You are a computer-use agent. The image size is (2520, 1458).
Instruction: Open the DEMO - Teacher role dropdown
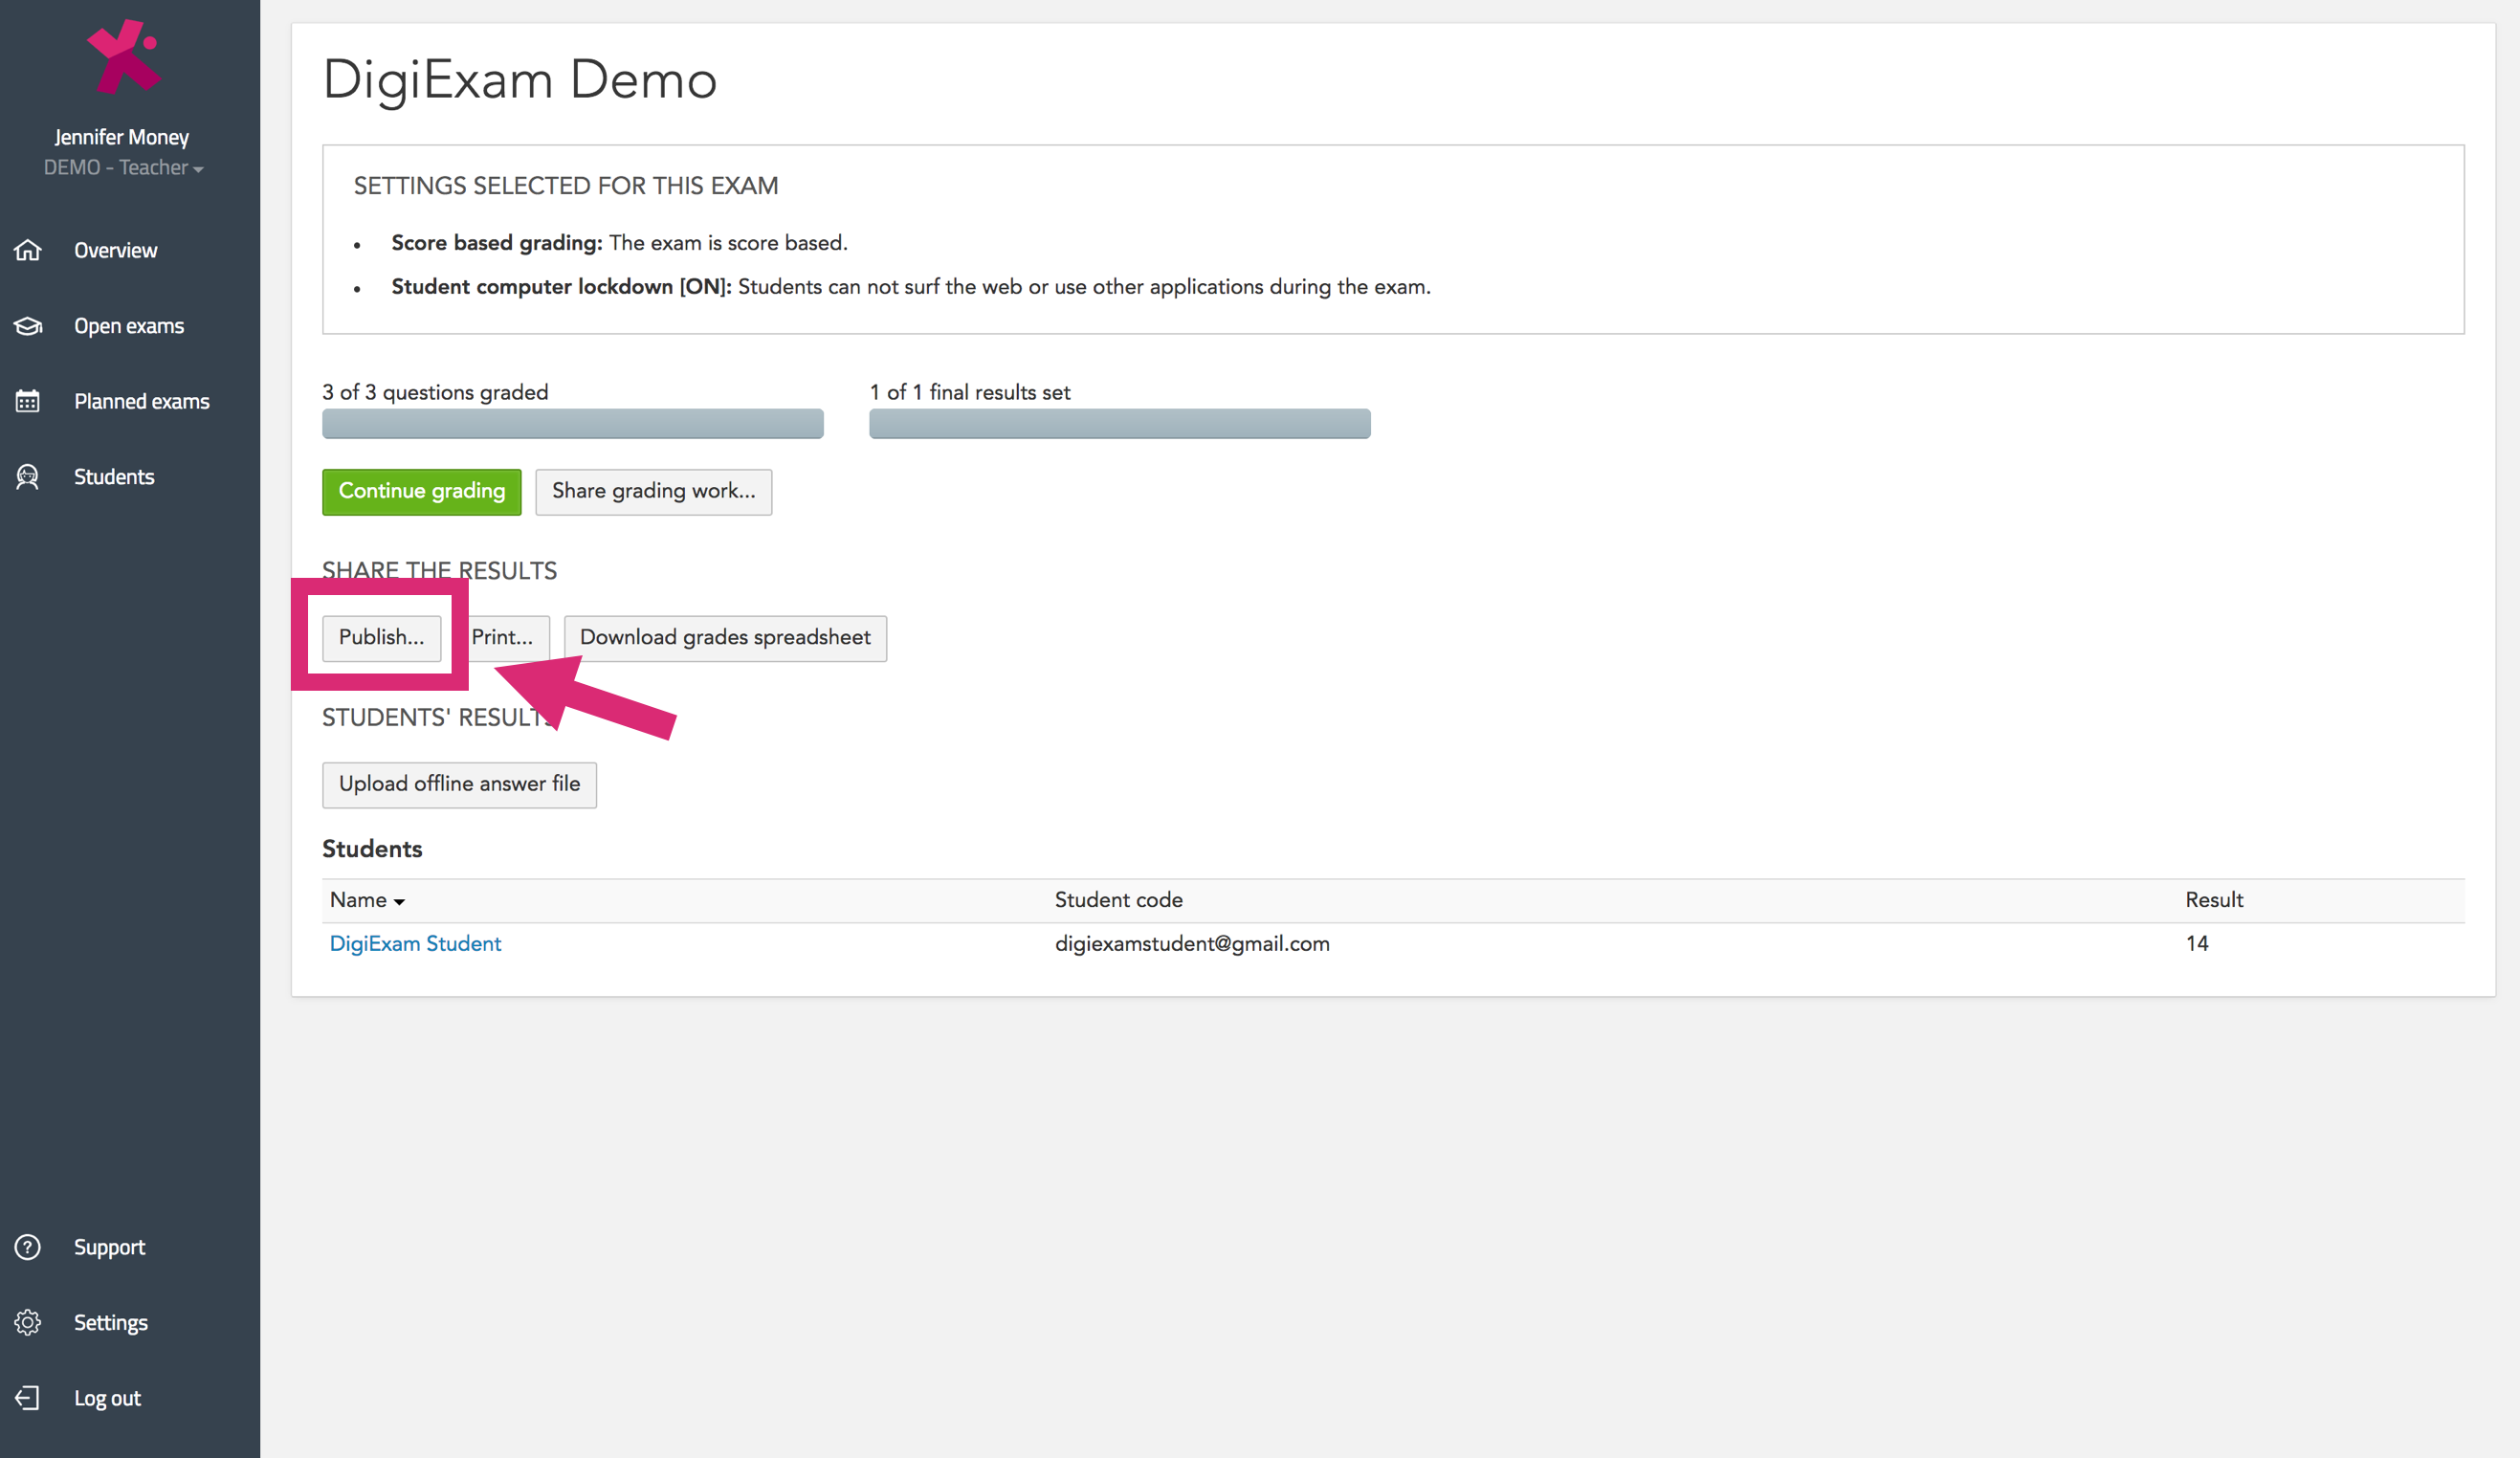point(123,168)
